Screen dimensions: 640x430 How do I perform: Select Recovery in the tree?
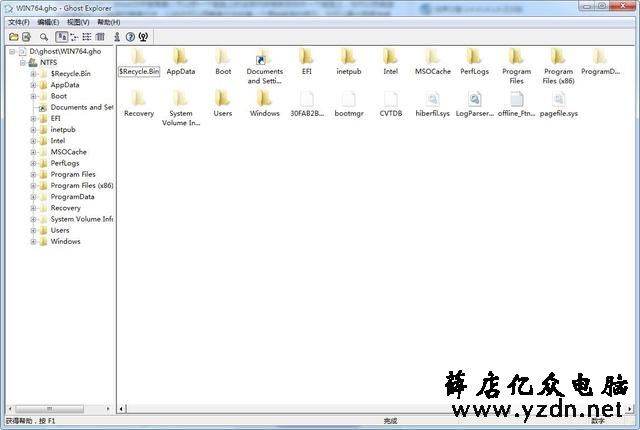(x=66, y=208)
